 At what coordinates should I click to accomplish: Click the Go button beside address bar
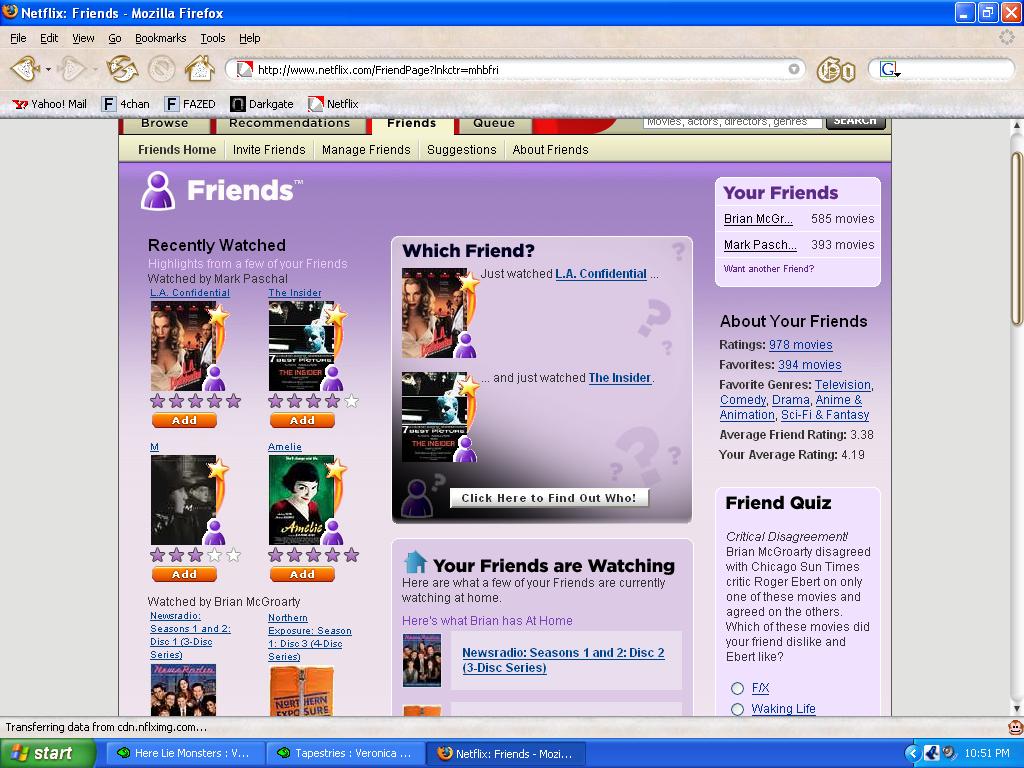click(x=836, y=70)
